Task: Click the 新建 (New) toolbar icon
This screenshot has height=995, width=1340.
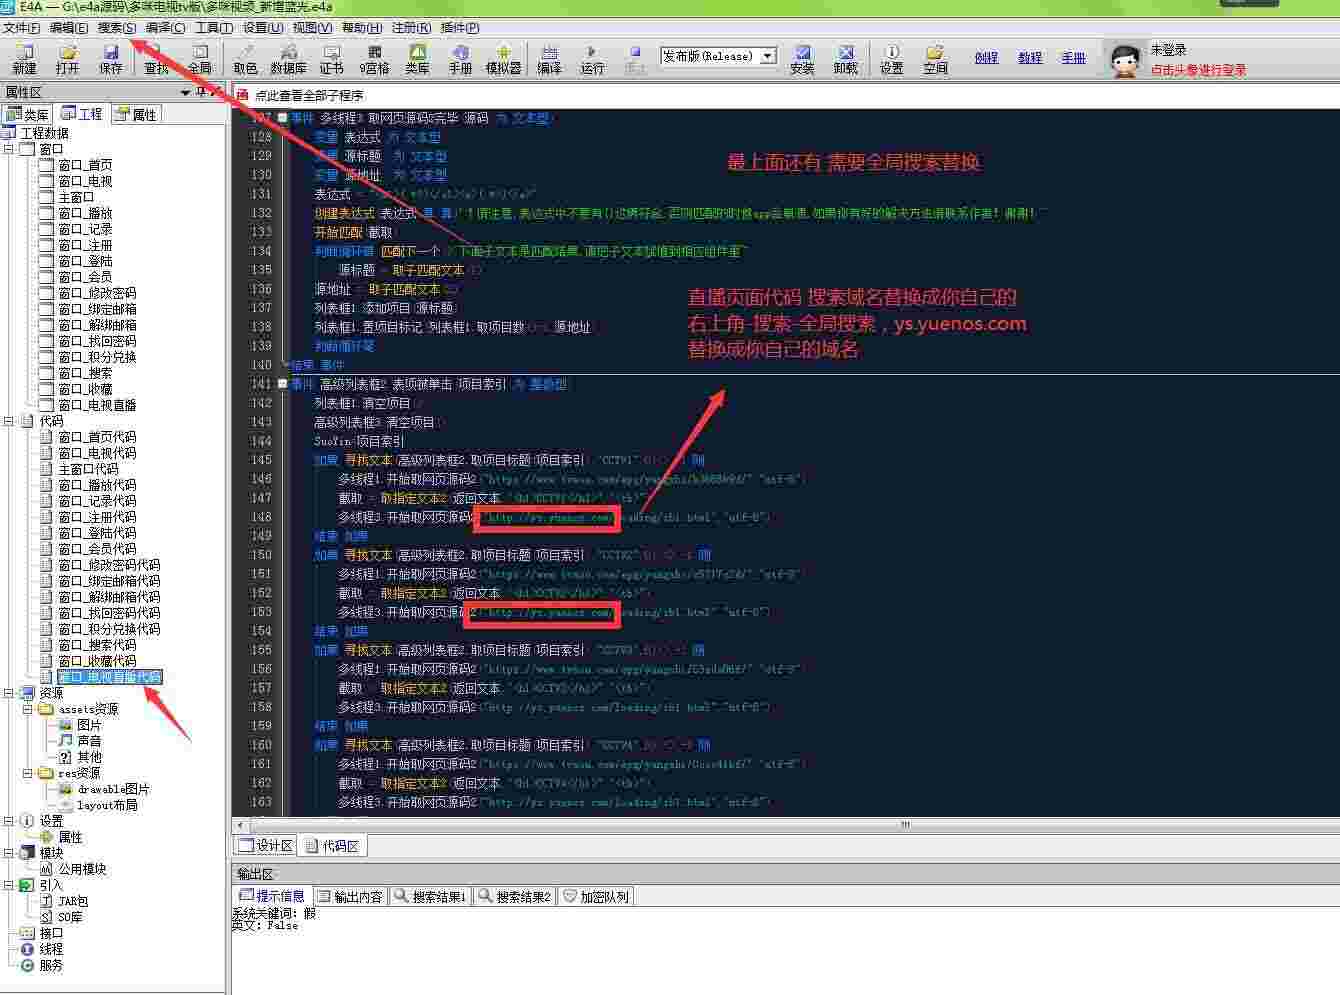Action: coord(24,59)
